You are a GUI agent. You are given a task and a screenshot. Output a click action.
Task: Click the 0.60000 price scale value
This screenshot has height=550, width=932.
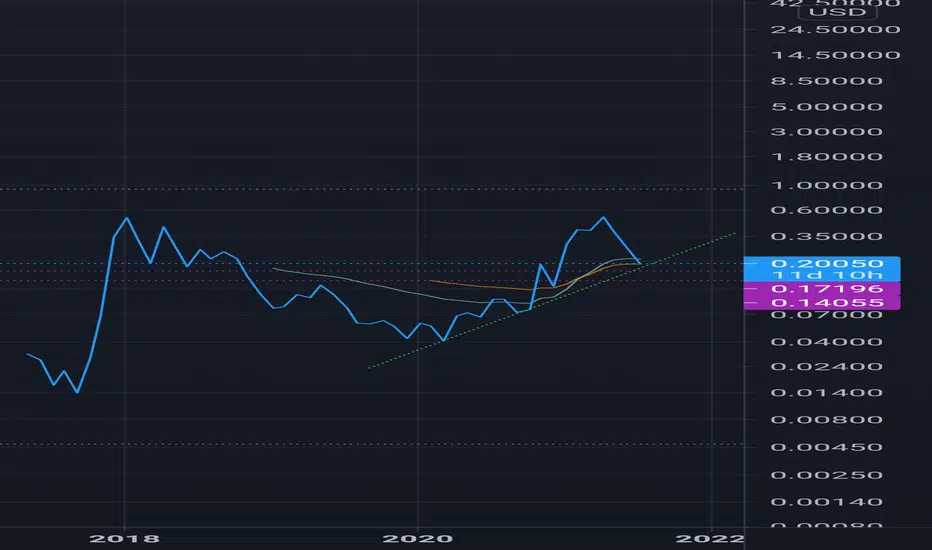[x=826, y=210]
